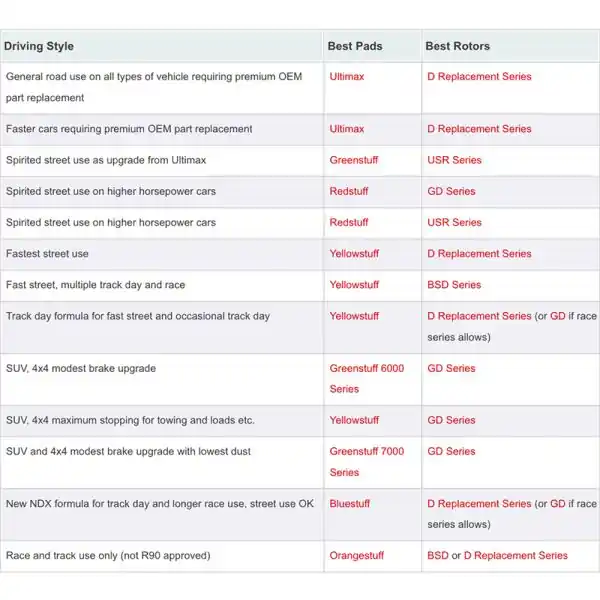600x600 pixels.
Task: Open the Ultimax link for general road use
Action: (347, 77)
